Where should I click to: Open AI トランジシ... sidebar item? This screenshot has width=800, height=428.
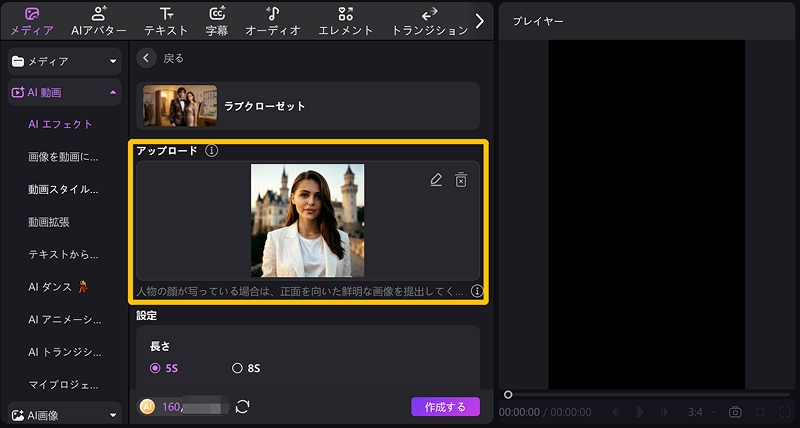pos(65,352)
